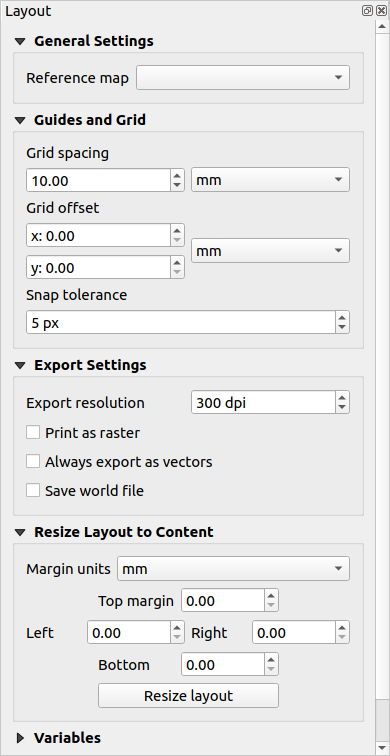Open the Reference map dropdown
Viewport: 390px width, 756px height.
(x=243, y=78)
